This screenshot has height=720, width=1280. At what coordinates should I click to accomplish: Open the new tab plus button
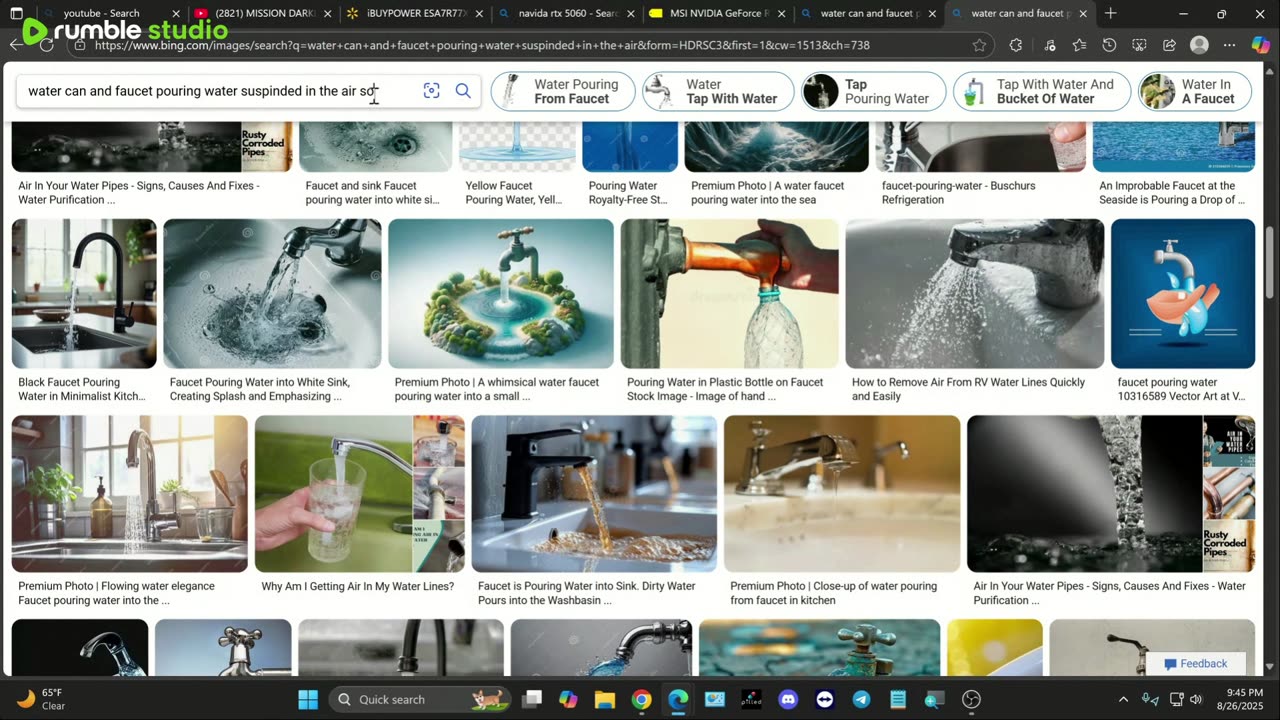point(1110,14)
